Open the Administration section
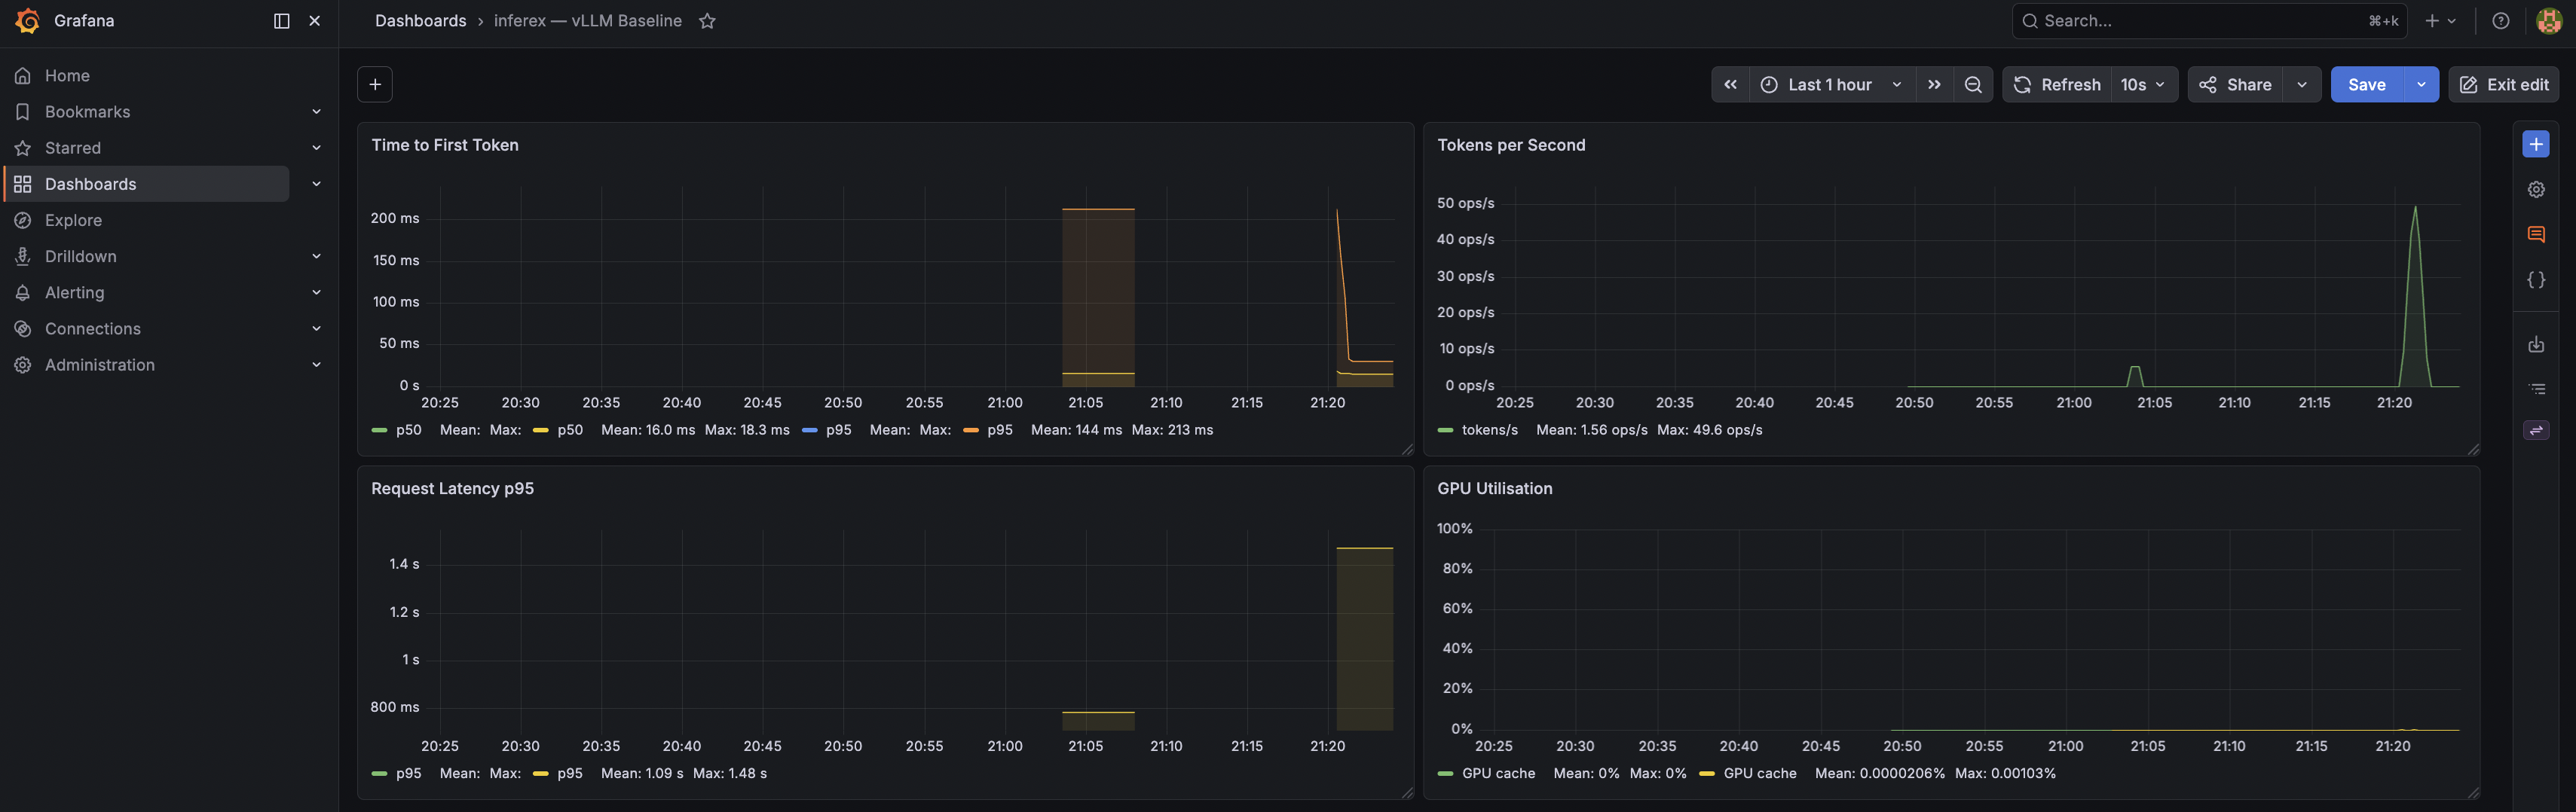The width and height of the screenshot is (2576, 812). (99, 365)
